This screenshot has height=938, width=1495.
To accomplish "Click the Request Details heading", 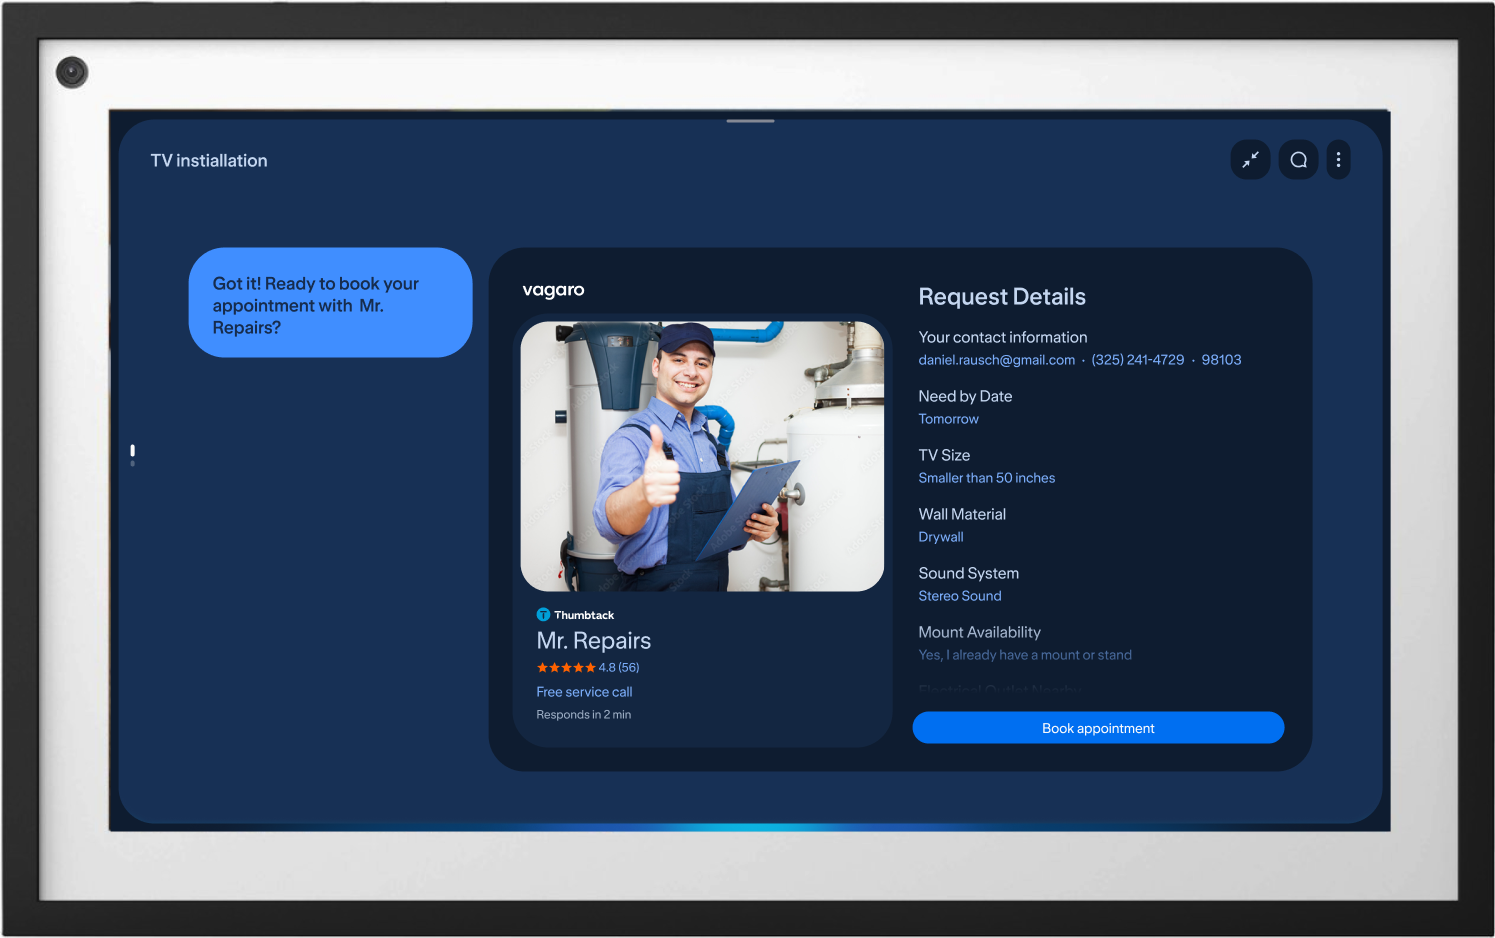I will click(1002, 297).
